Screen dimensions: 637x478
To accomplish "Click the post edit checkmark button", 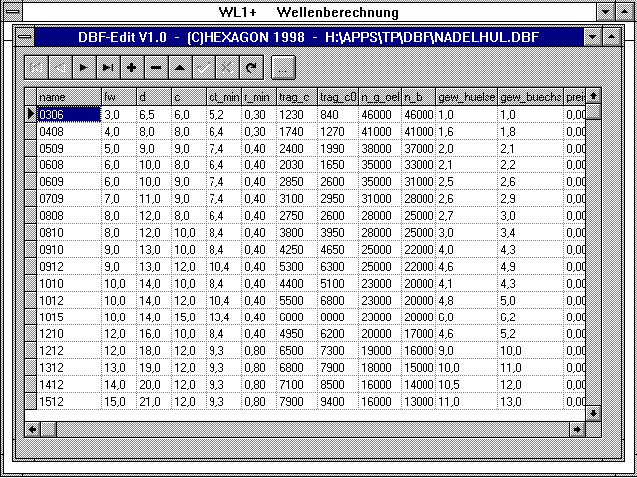I will coord(202,68).
